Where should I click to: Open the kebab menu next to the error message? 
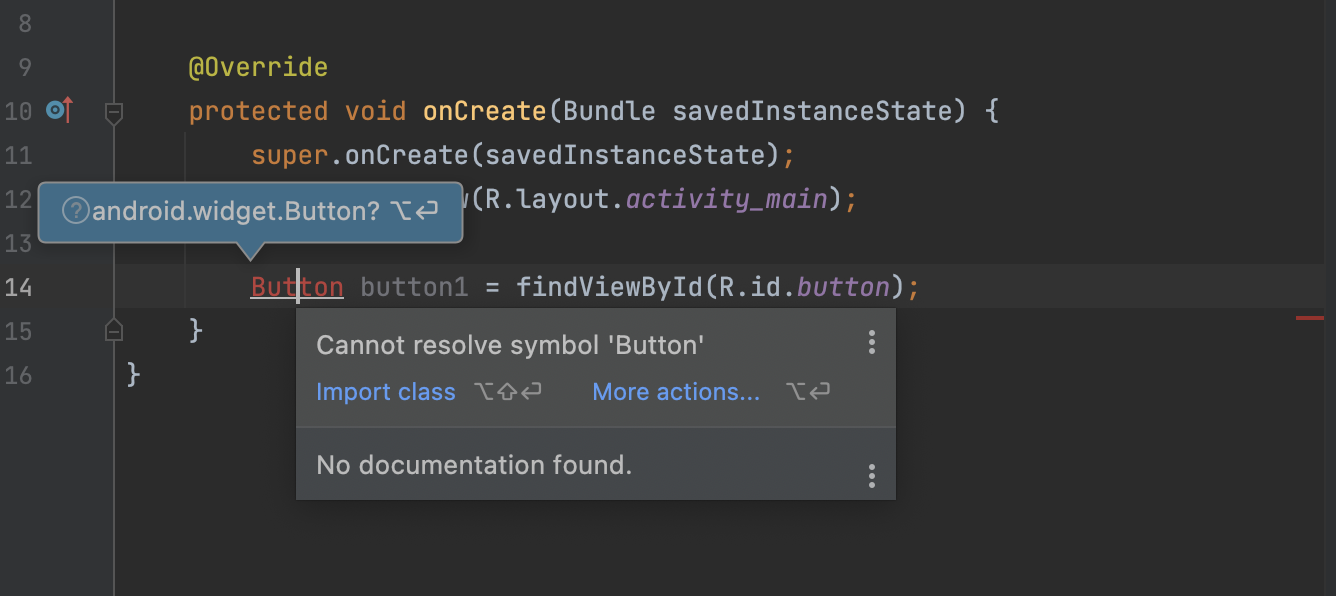point(871,343)
